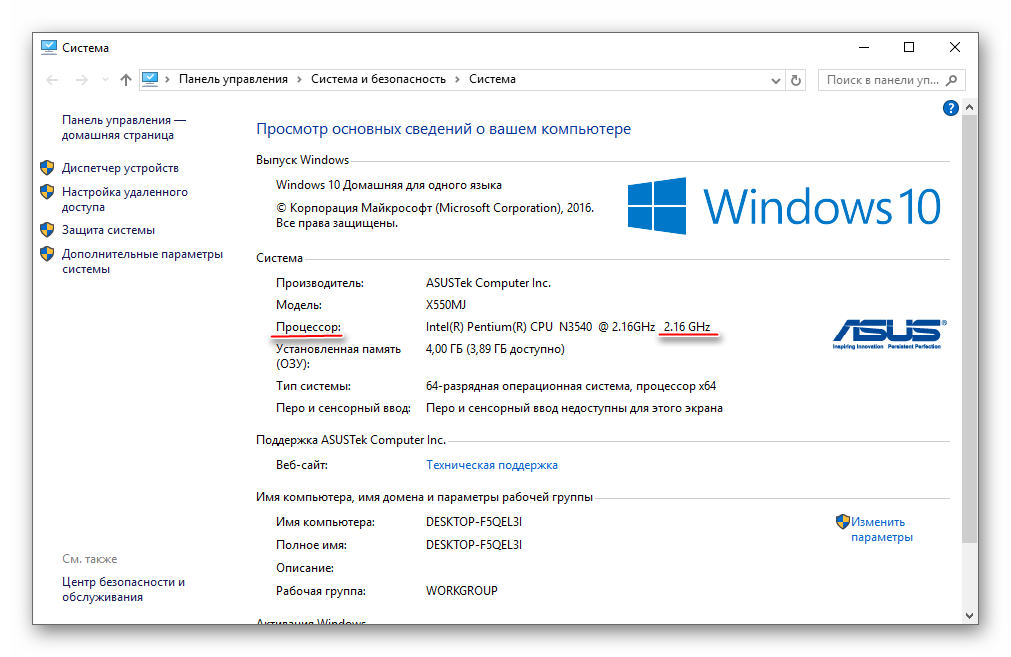Select Панель управления in breadcrumb path
The width and height of the screenshot is (1011, 657).
pos(233,79)
